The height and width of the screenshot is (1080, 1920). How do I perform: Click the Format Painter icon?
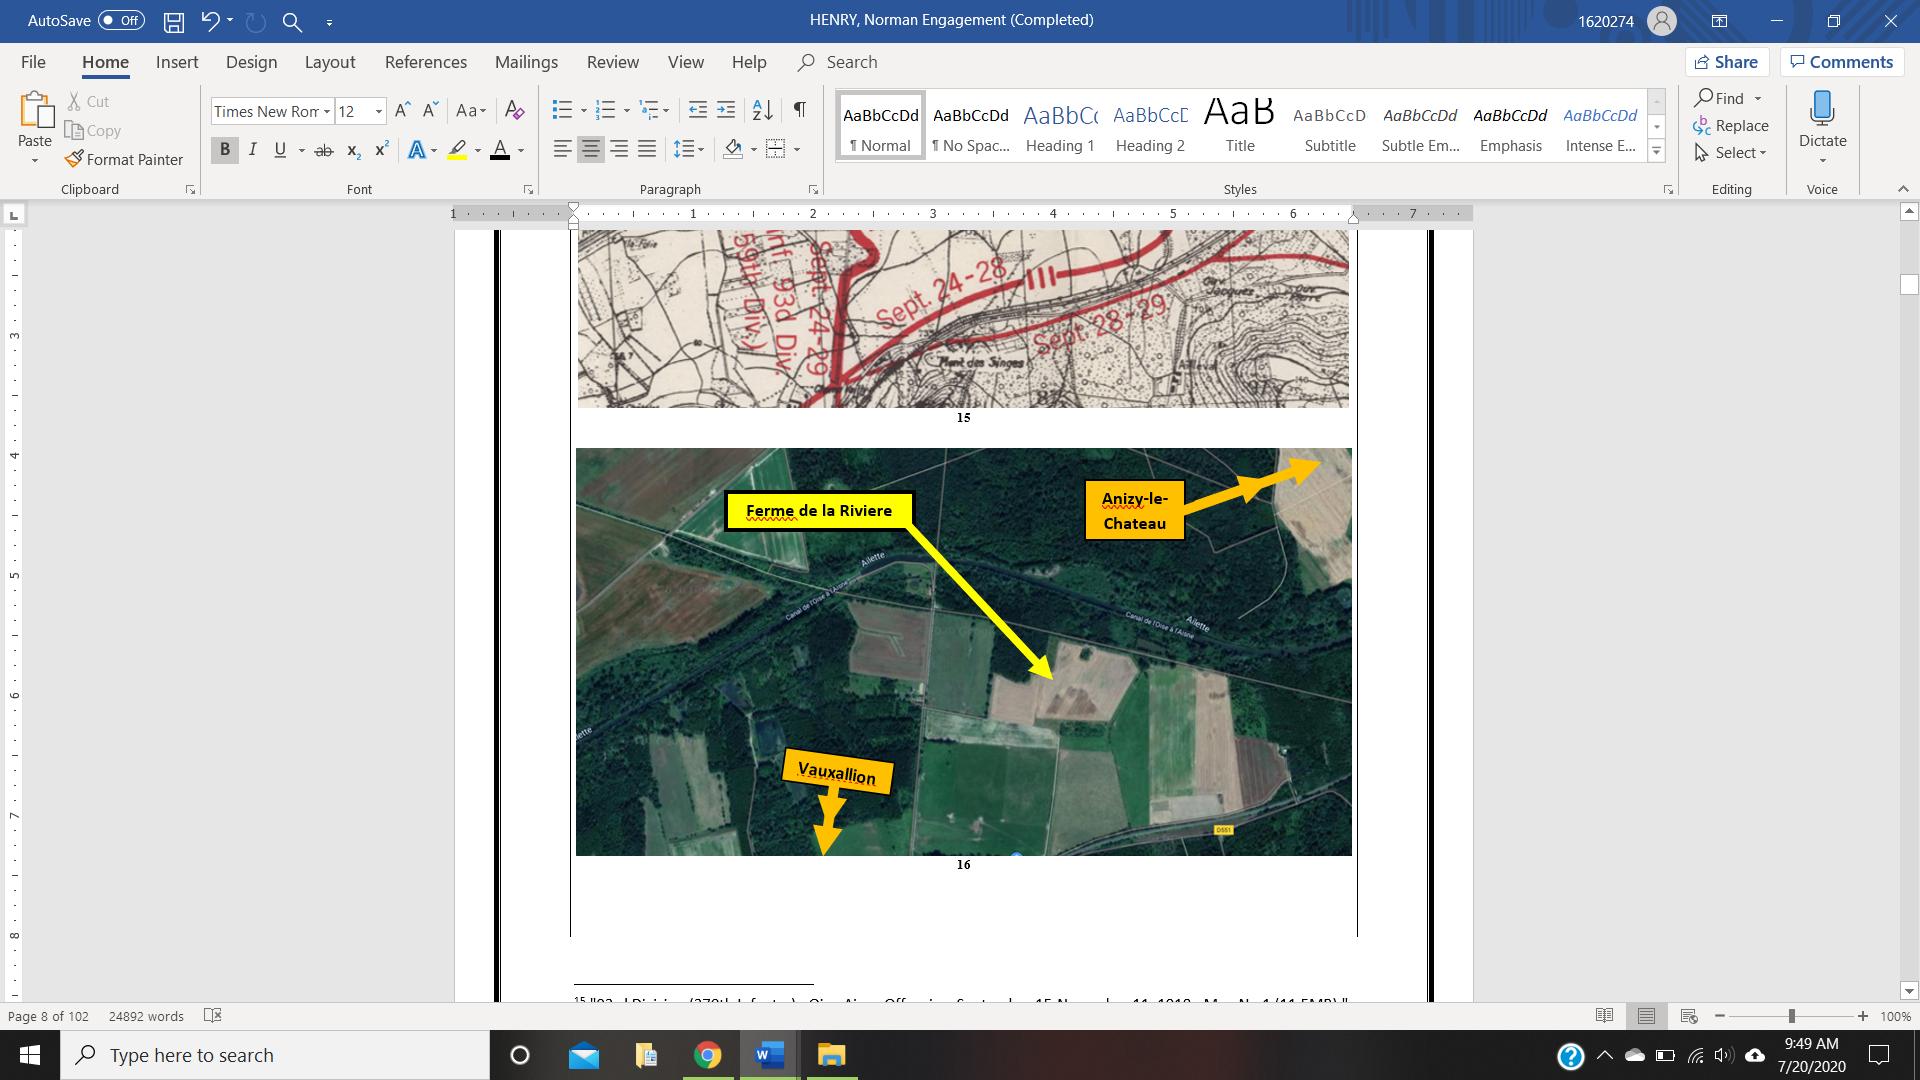click(74, 159)
